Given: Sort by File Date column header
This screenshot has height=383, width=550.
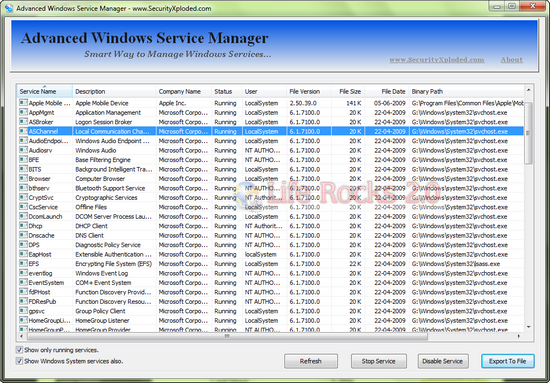Looking at the screenshot, I should (387, 92).
